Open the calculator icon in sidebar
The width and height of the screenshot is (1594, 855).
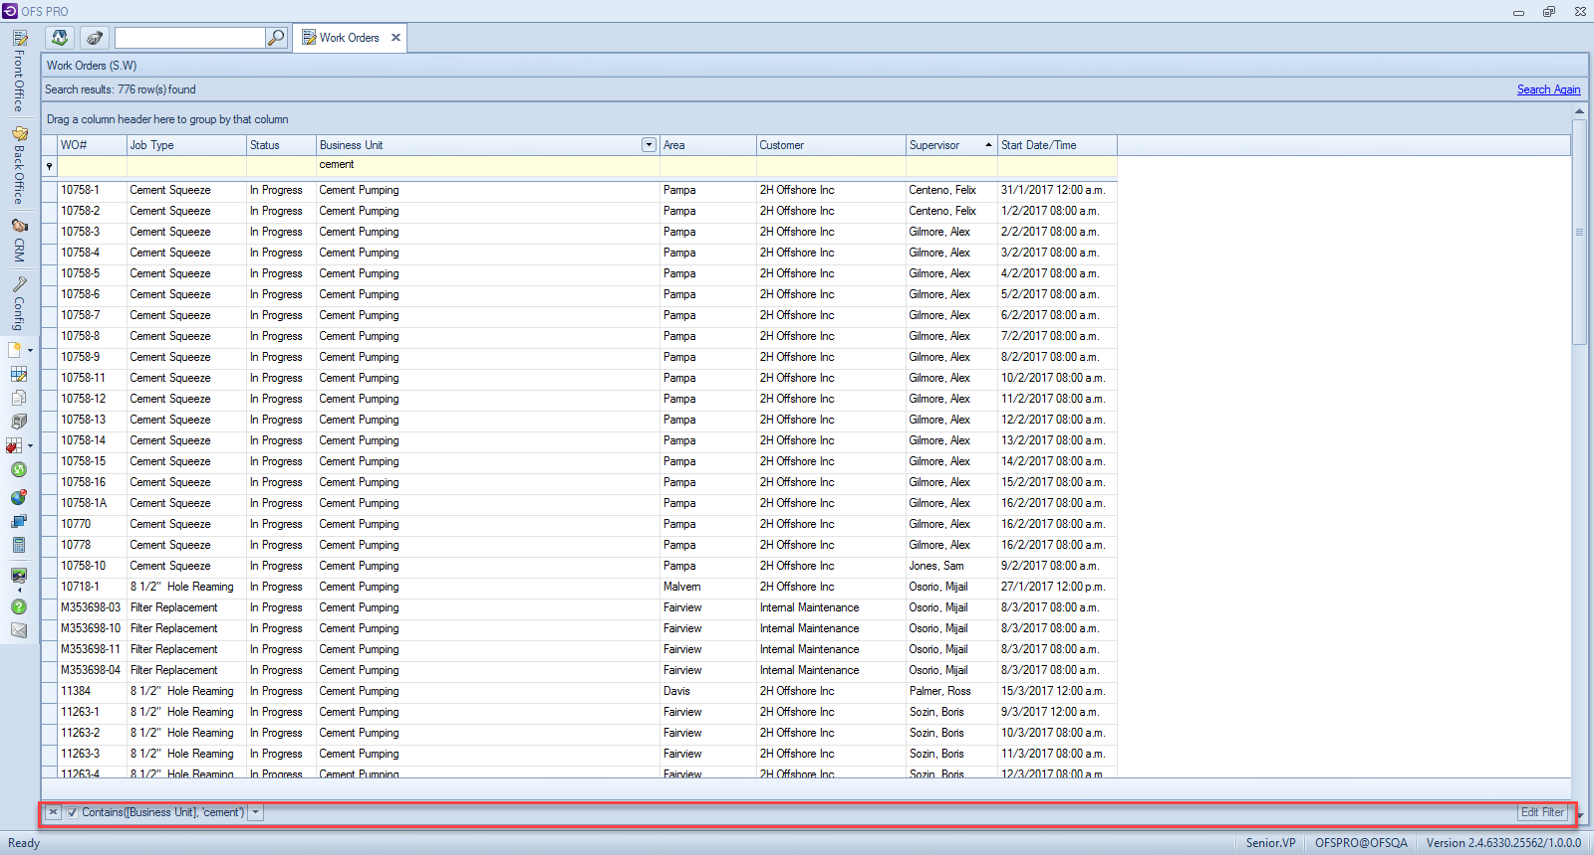pyautogui.click(x=19, y=545)
